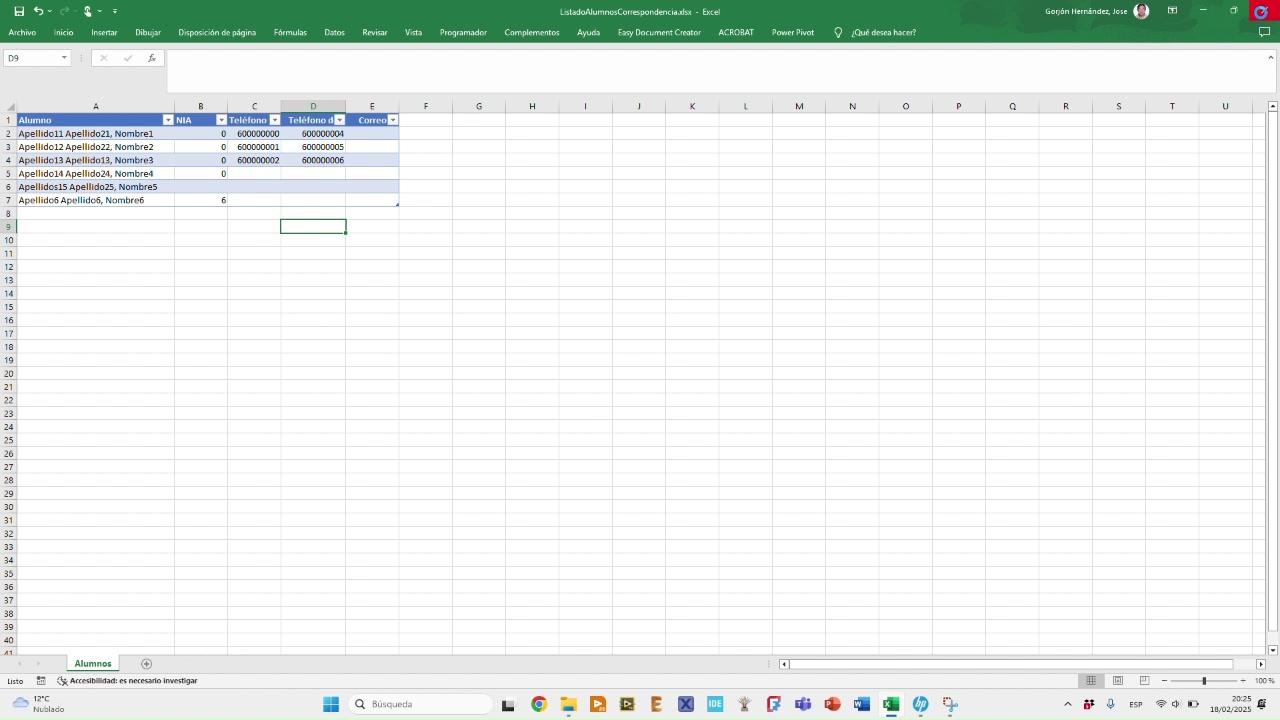Select row 12 header
Screen dimensions: 1280x720
(8, 267)
